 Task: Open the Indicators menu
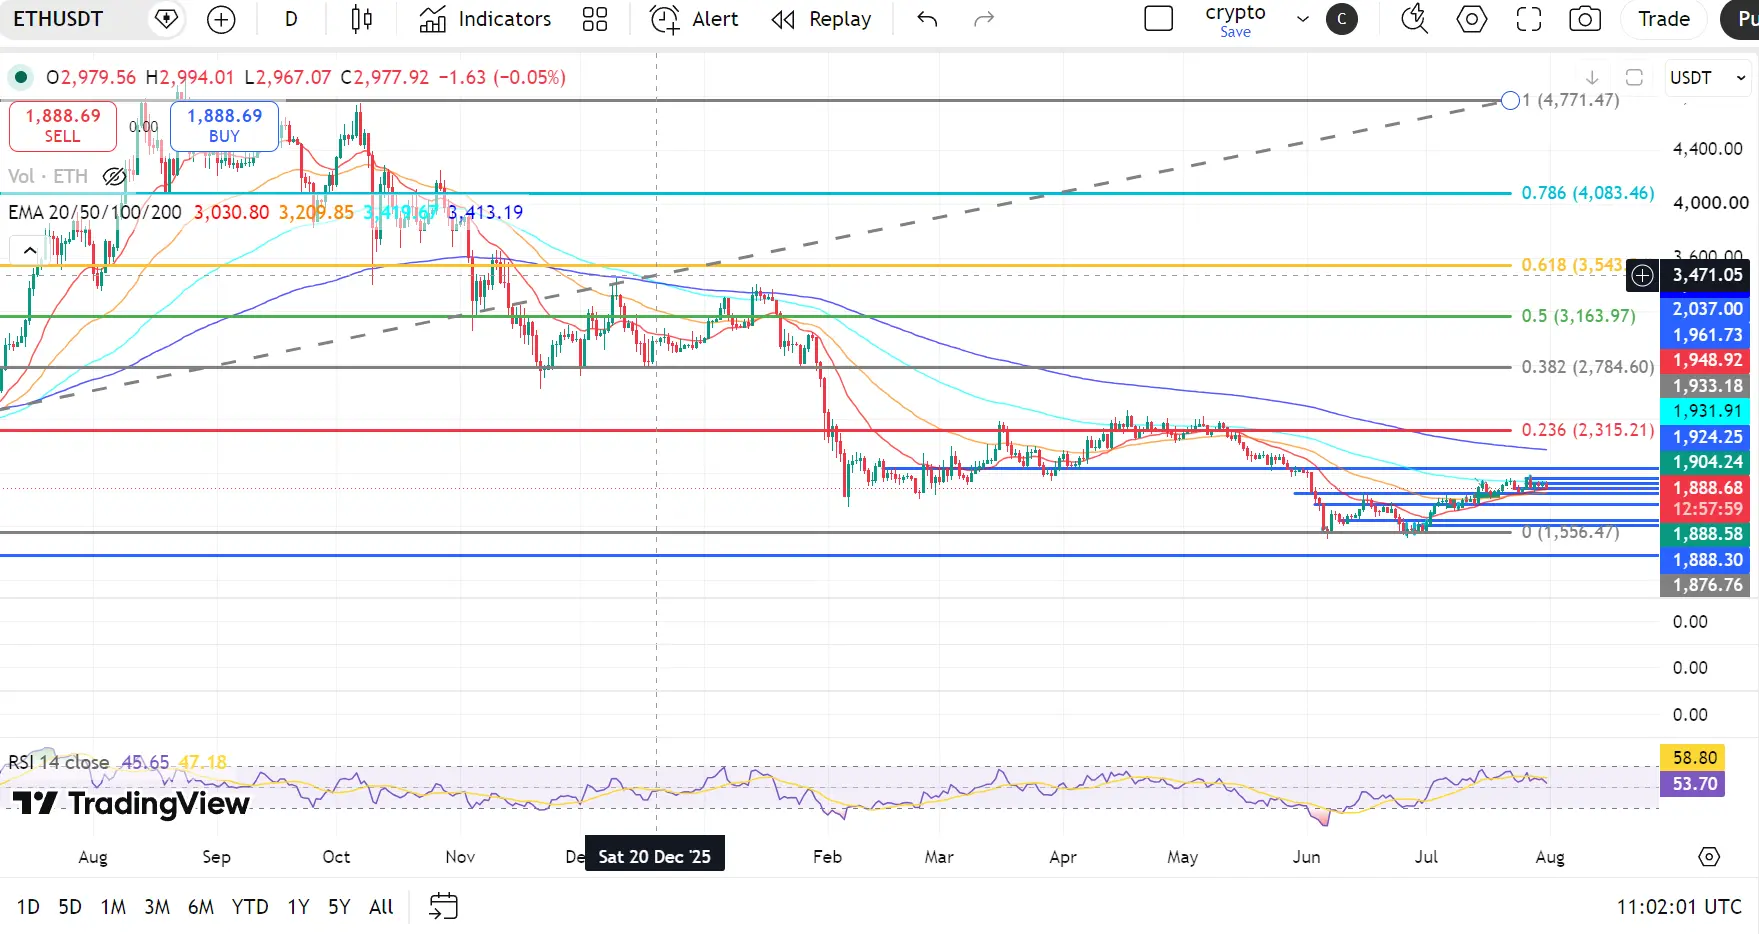tap(485, 19)
